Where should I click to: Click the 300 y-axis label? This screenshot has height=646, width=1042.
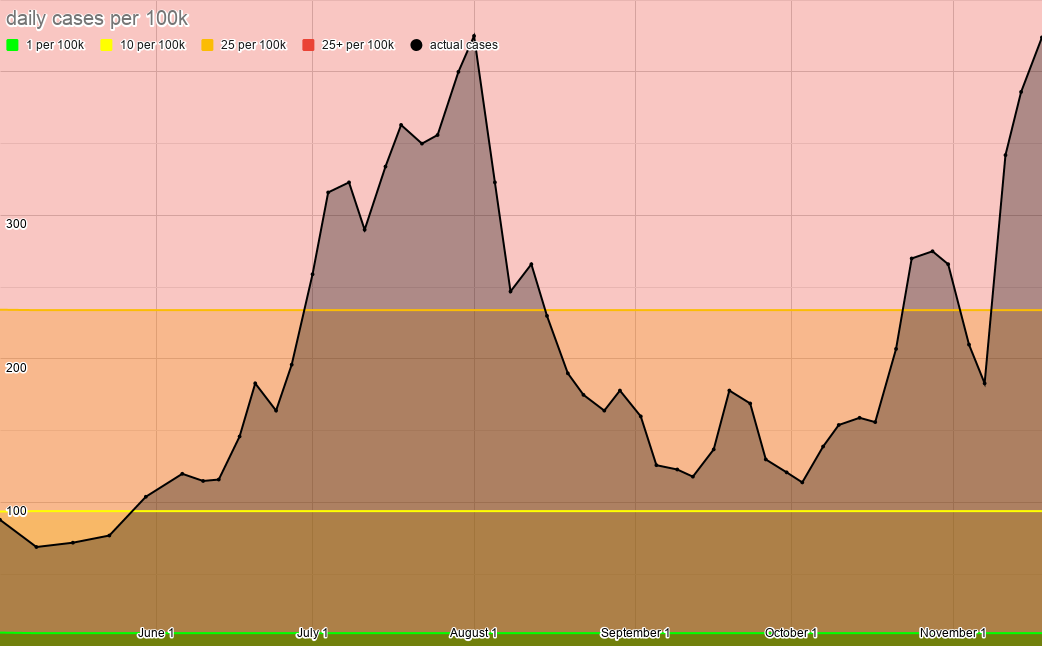click(16, 224)
